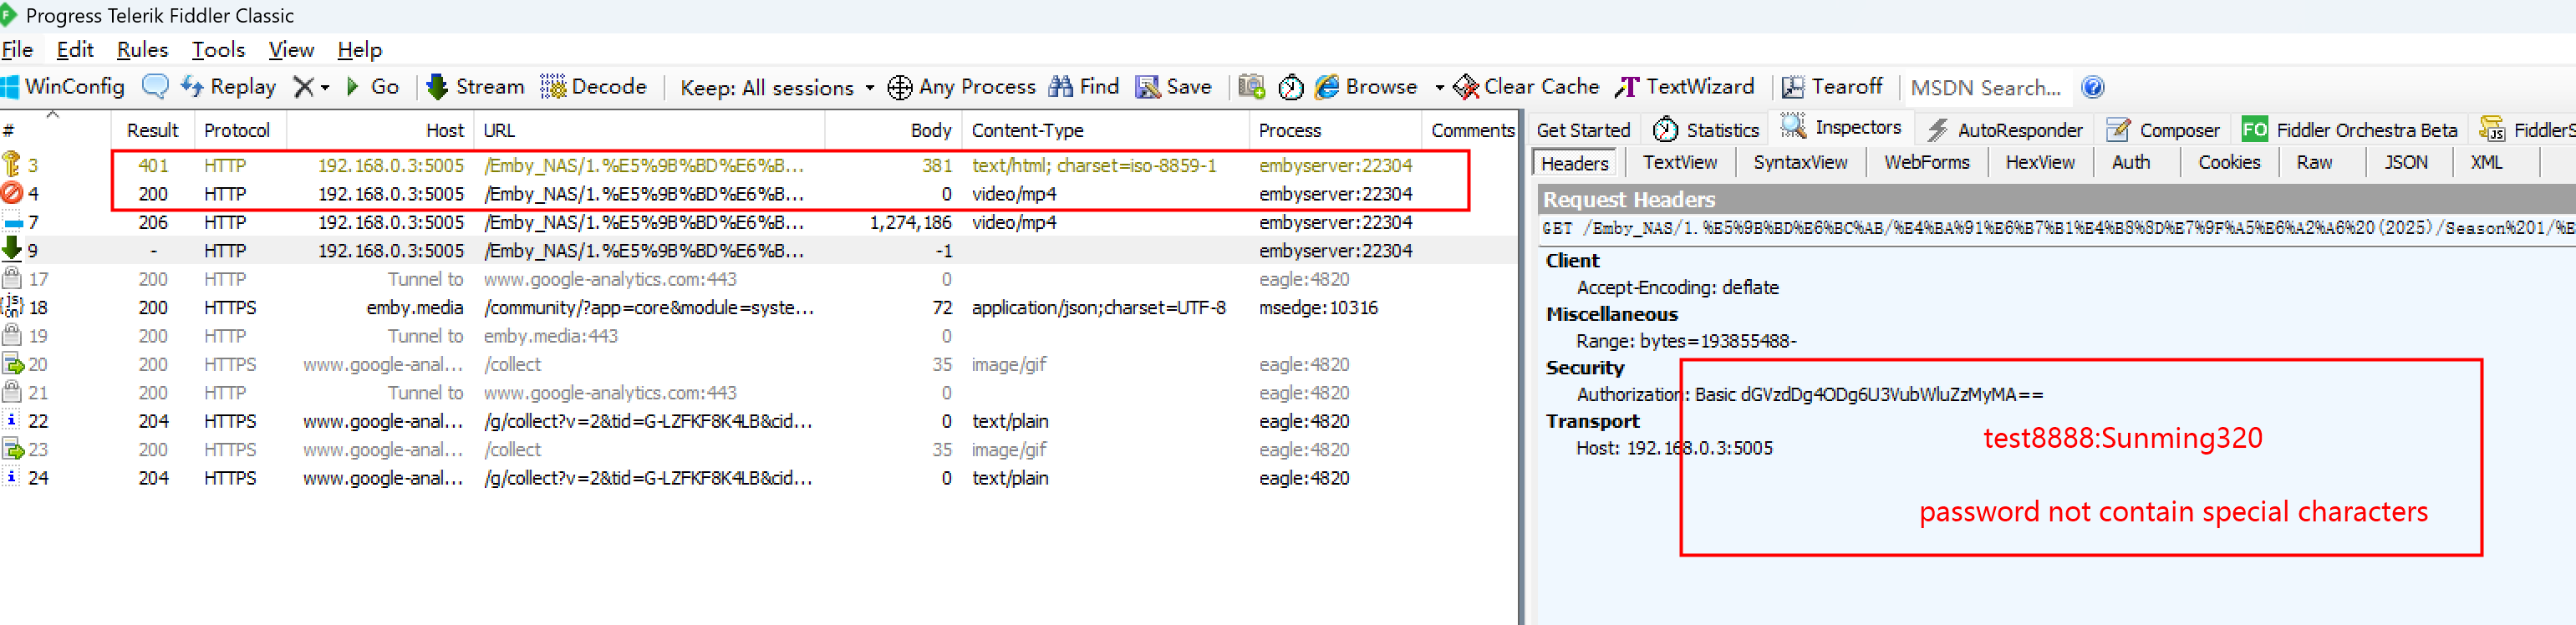Click the Authorization: Basic header line
2576x625 pixels.
point(1810,395)
